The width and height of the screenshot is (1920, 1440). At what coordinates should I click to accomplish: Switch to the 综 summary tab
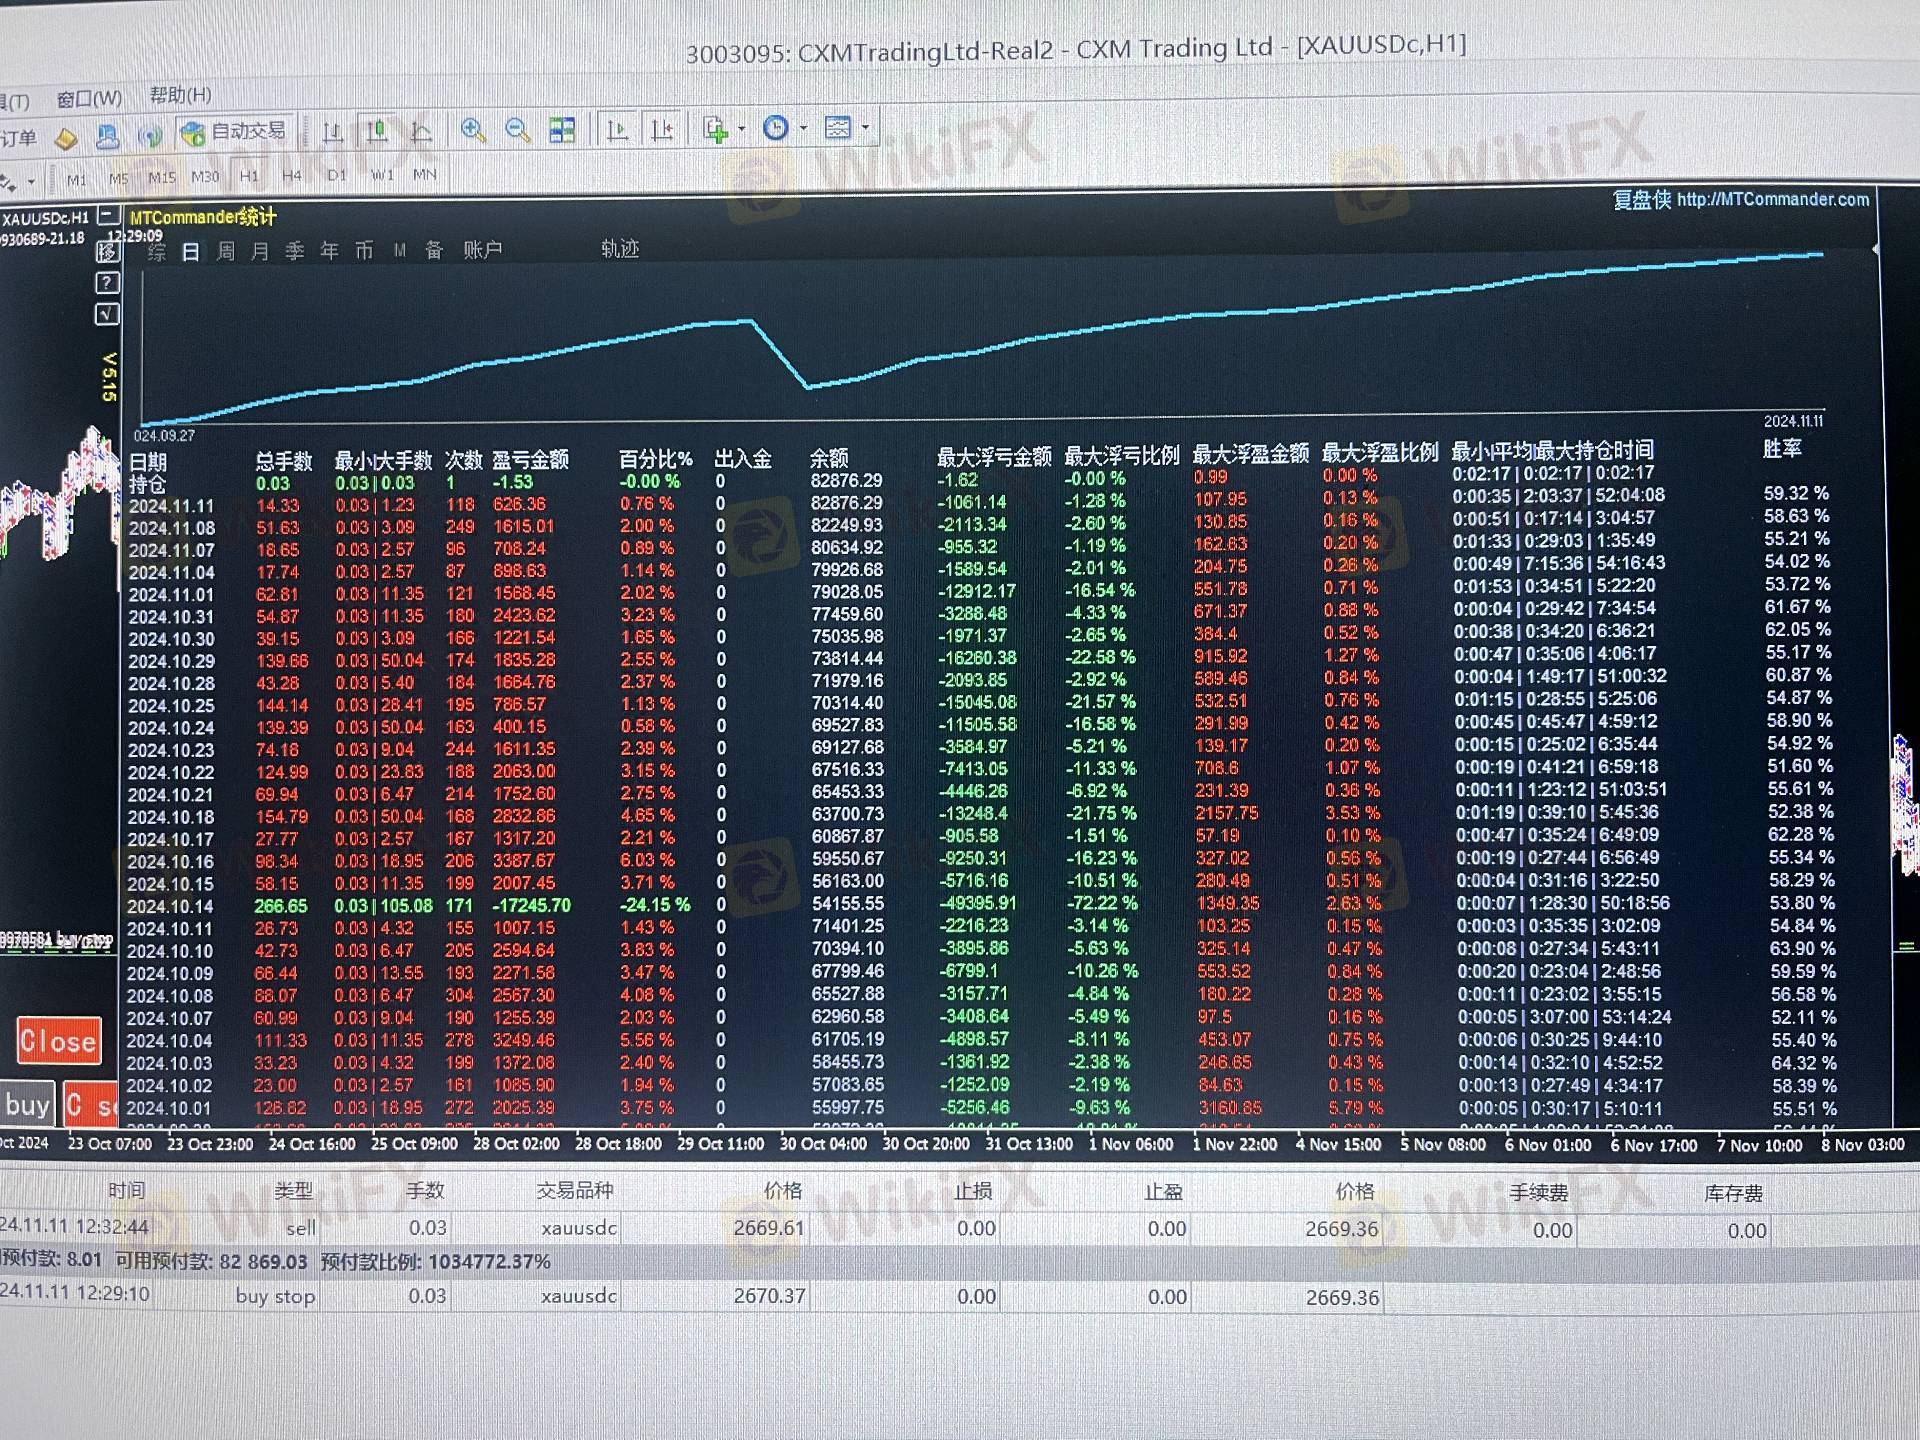click(156, 252)
